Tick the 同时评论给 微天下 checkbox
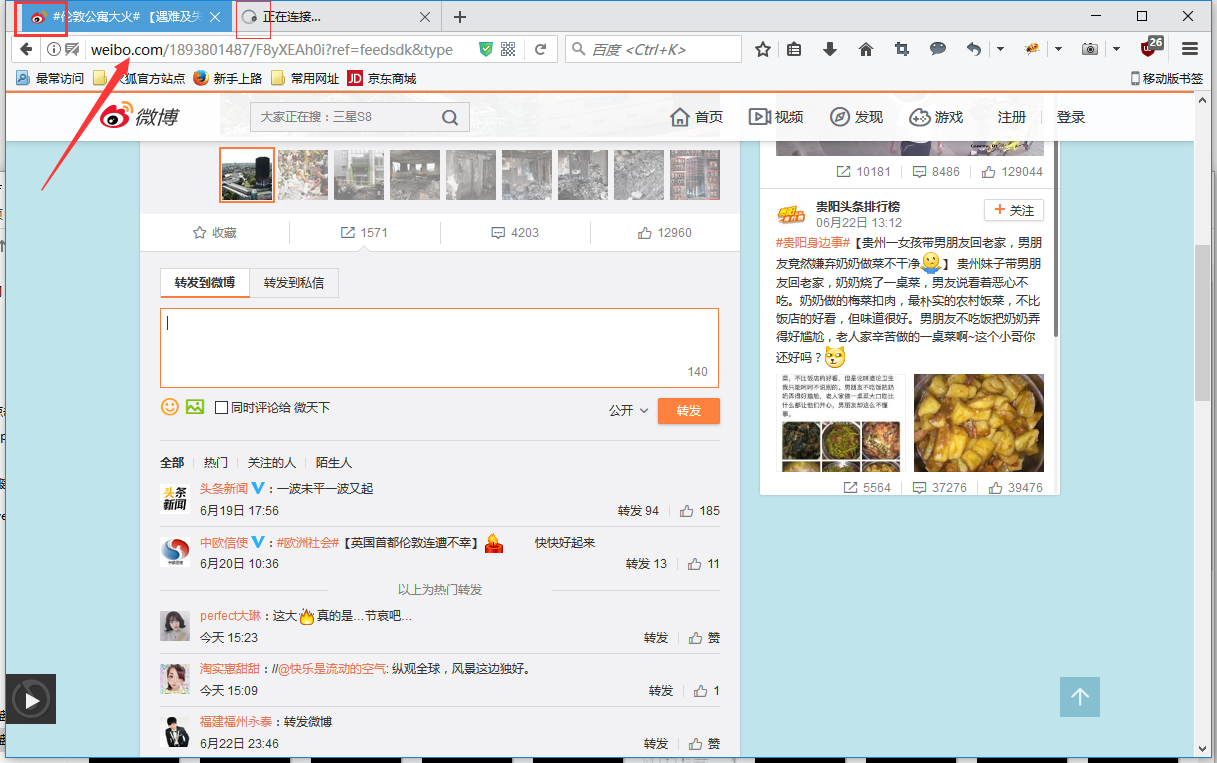This screenshot has height=763, width=1217. pyautogui.click(x=221, y=408)
